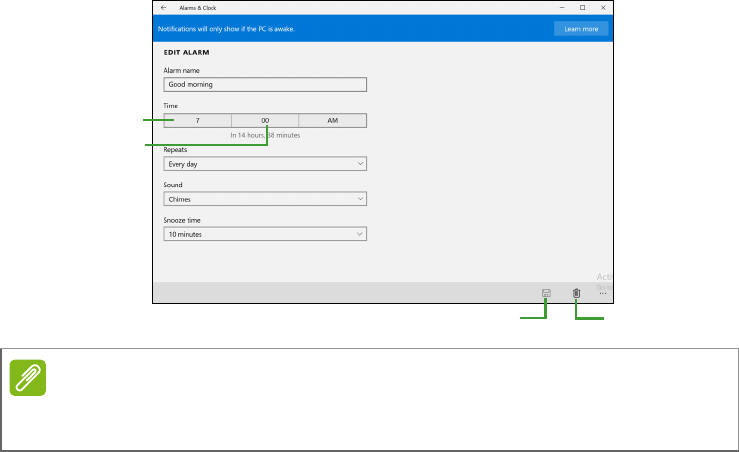Click the notification banner awake message
Image resolution: width=739 pixels, height=452 pixels.
226,29
